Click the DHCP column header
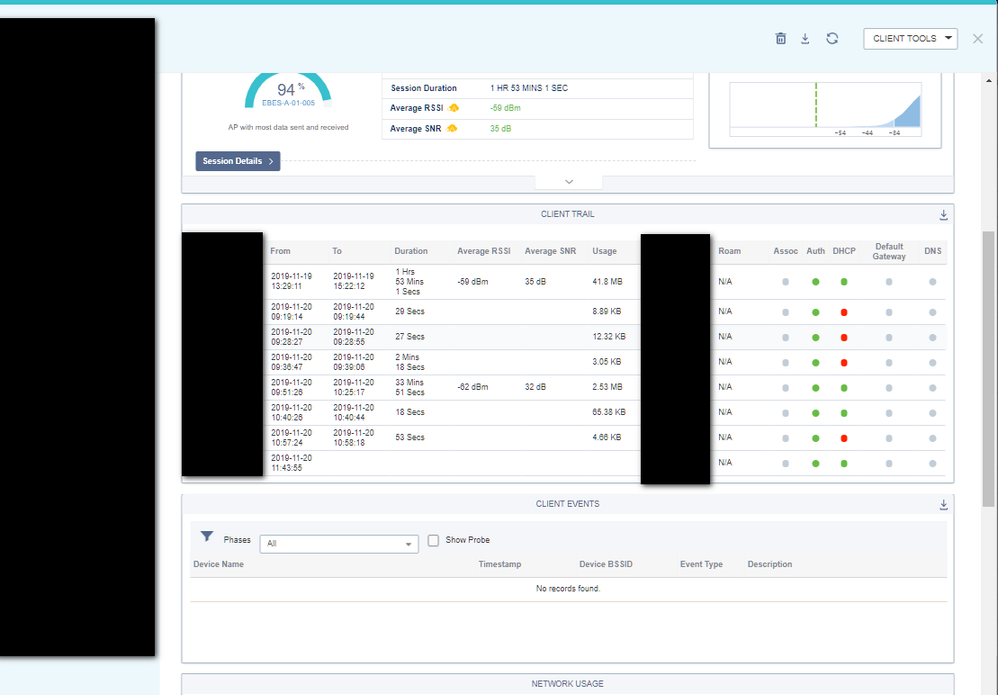The height and width of the screenshot is (695, 998). point(844,251)
